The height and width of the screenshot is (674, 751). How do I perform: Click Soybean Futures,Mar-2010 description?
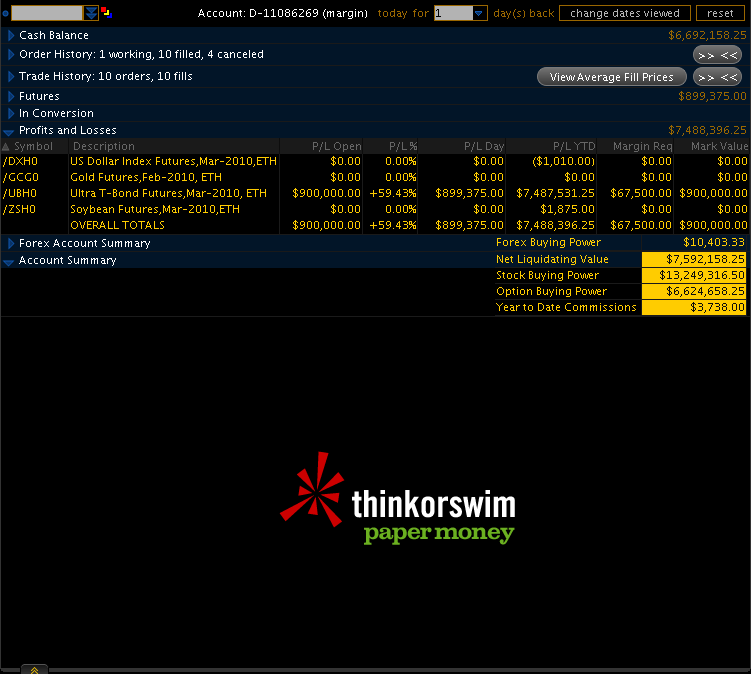coord(155,209)
